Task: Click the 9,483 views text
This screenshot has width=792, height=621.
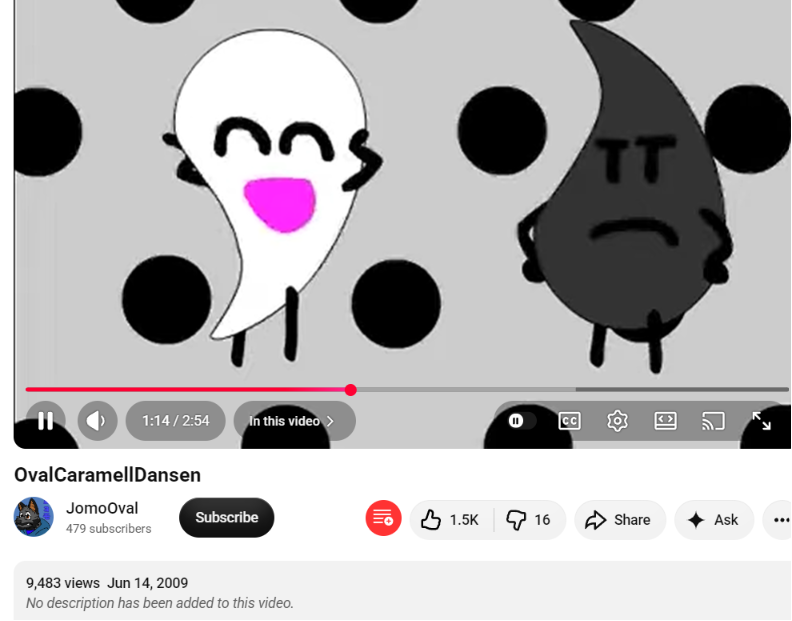Action: pyautogui.click(x=63, y=583)
